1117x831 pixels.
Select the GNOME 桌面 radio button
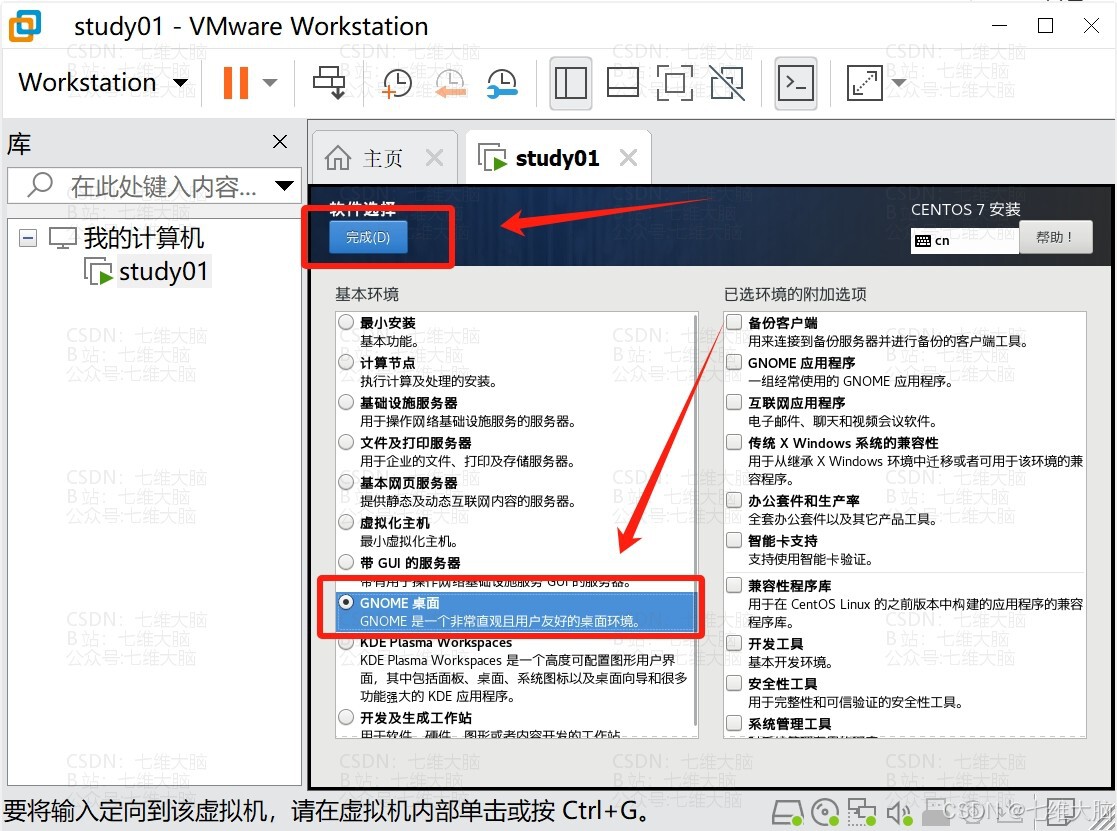[x=346, y=602]
